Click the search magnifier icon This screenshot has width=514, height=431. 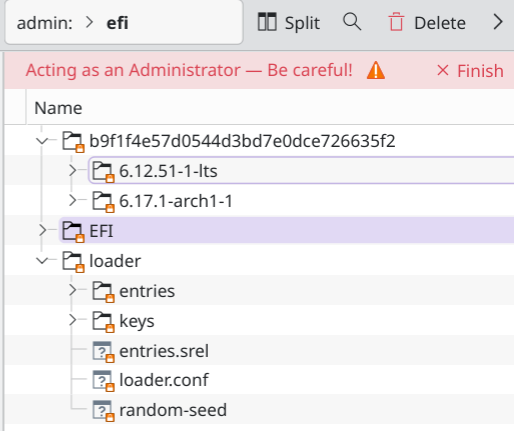[x=352, y=22]
